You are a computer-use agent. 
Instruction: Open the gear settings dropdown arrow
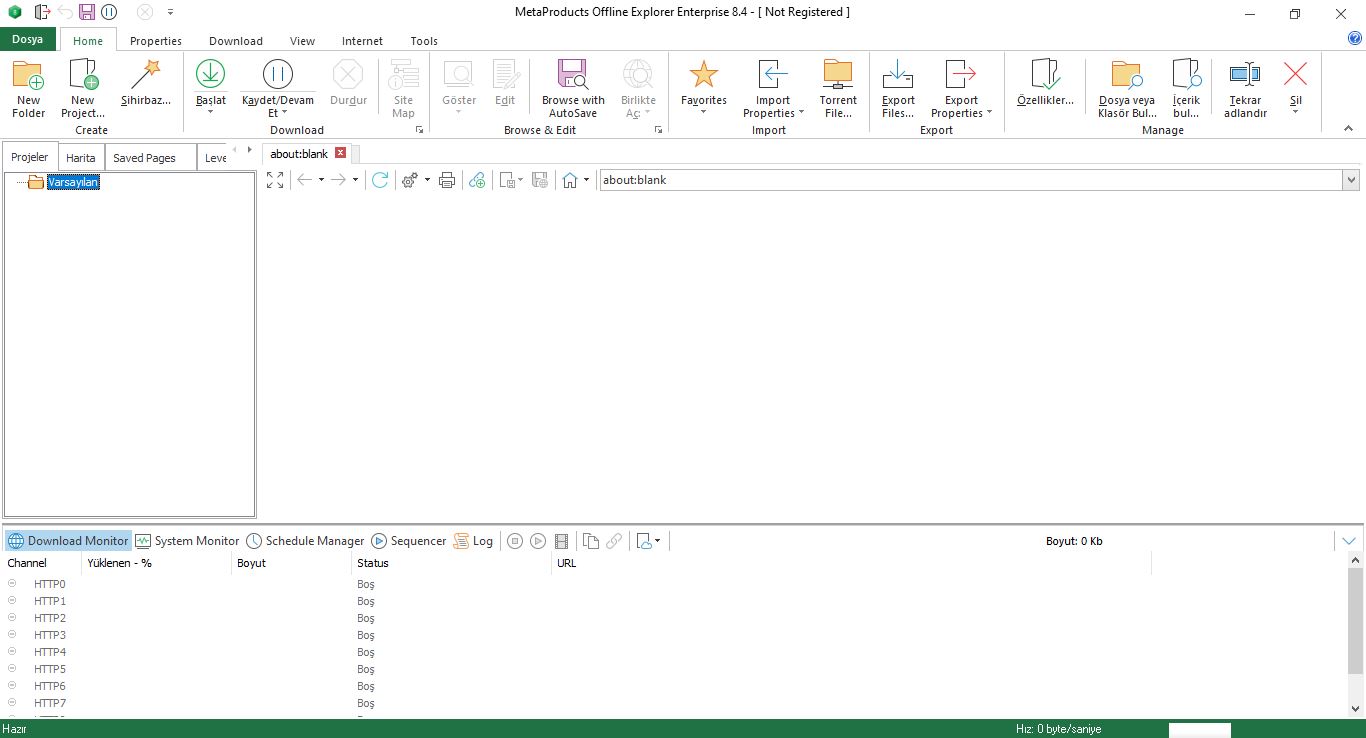pyautogui.click(x=427, y=180)
